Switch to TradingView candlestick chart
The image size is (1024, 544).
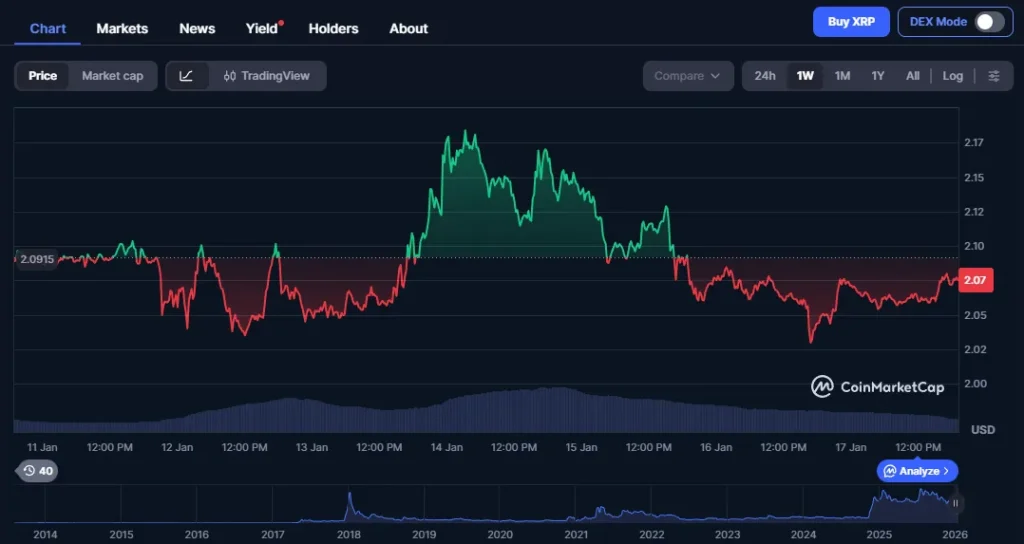coord(267,76)
